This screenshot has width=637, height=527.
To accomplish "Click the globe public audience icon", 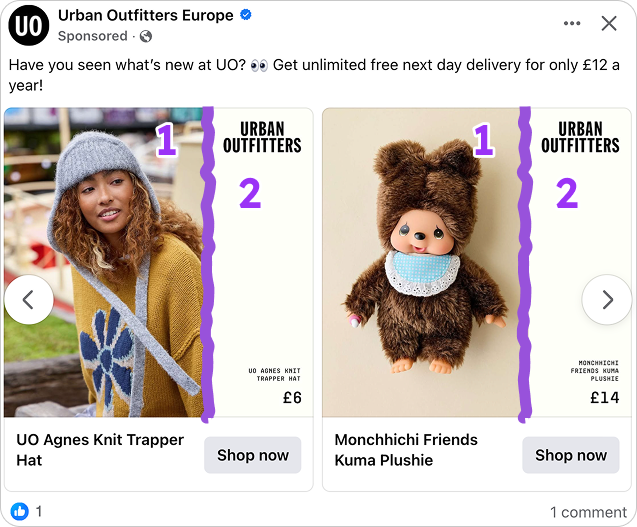I will pyautogui.click(x=146, y=37).
